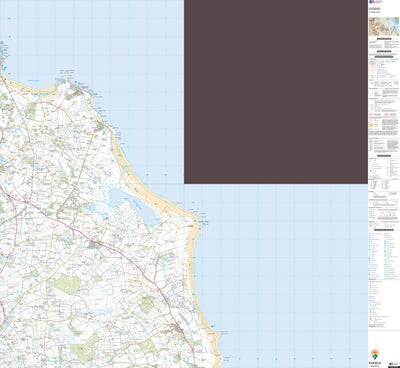Viewport: 400px width, 368px height.
Task: Open the sample map thumbnail in the legend
Action: click(x=384, y=26)
